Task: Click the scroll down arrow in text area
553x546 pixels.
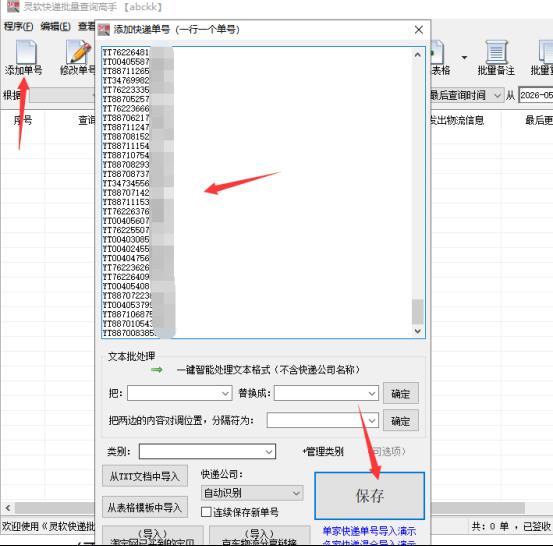Action: coord(418,331)
